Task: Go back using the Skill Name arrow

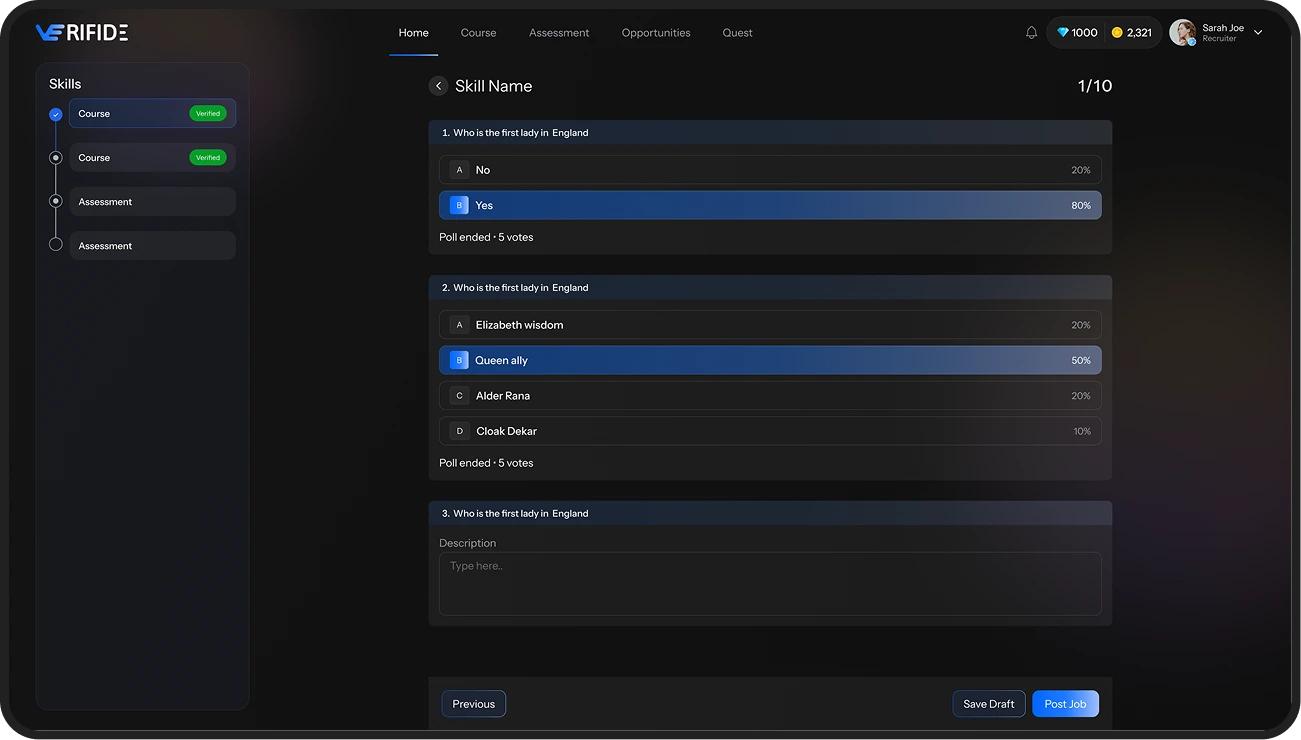Action: (438, 86)
